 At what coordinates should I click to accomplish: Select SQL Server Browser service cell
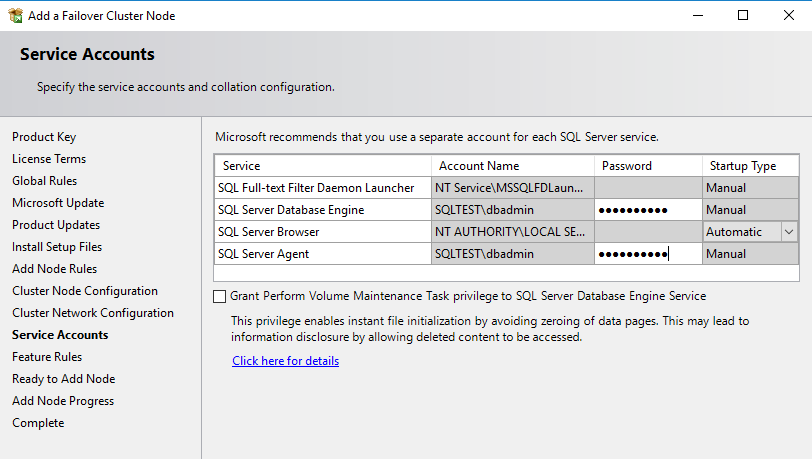[x=323, y=232]
